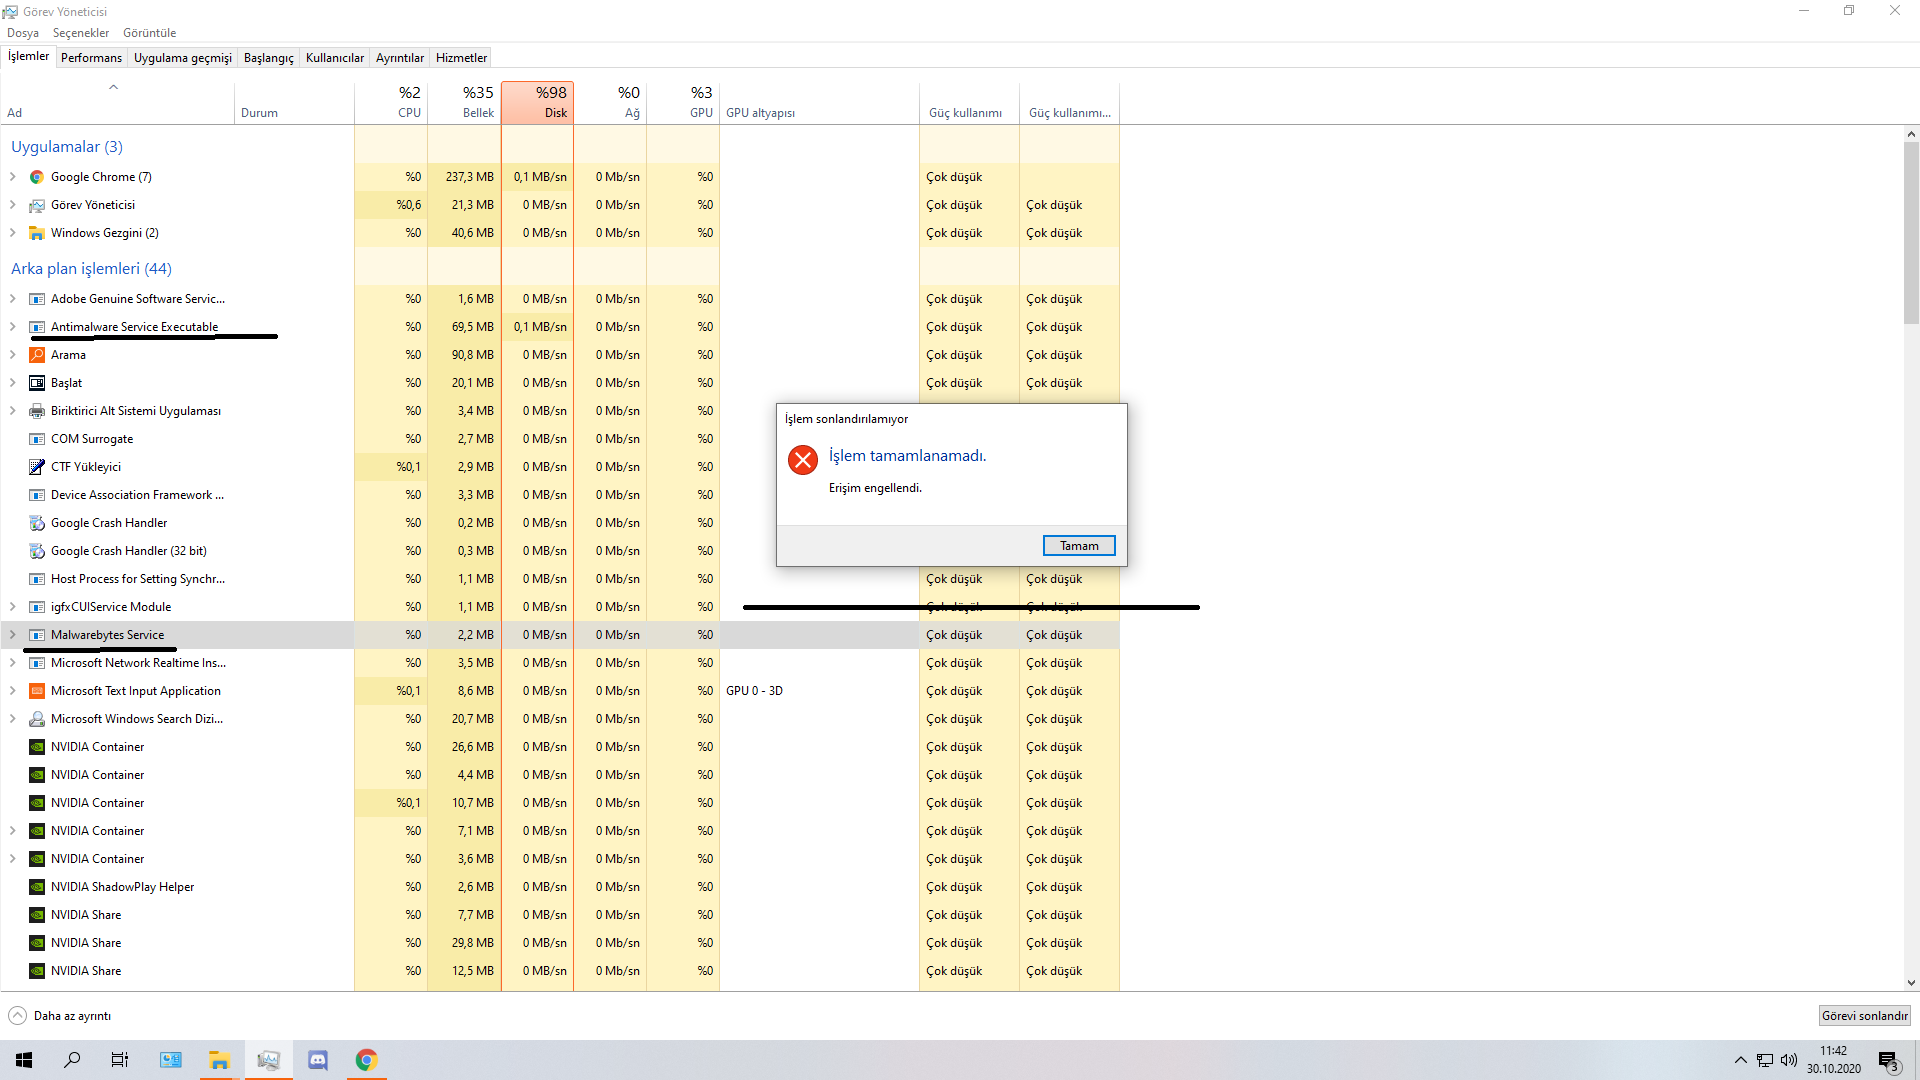Switch to the Başlangıç tab
The height and width of the screenshot is (1080, 1920).
tap(269, 58)
